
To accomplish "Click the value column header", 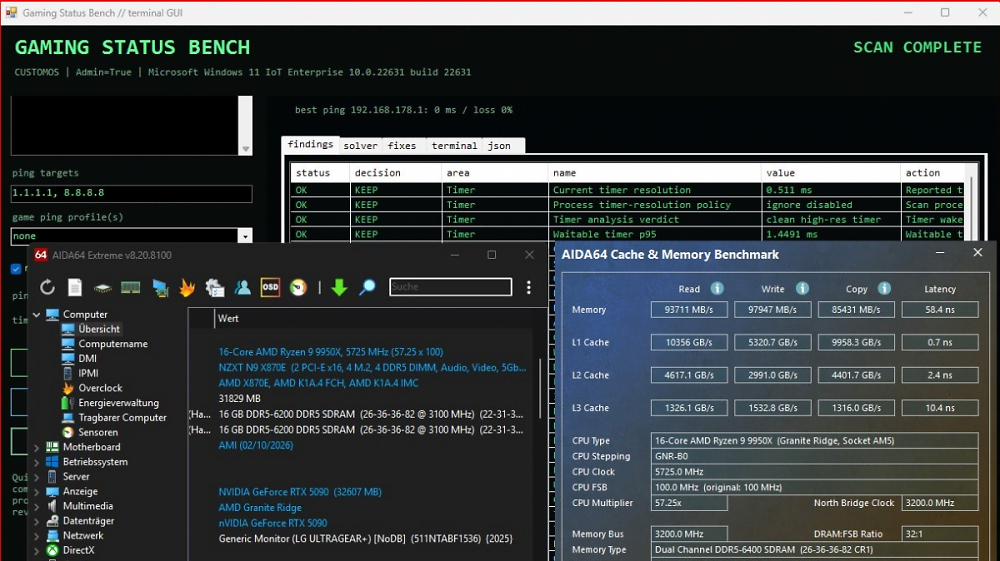I will (x=830, y=173).
